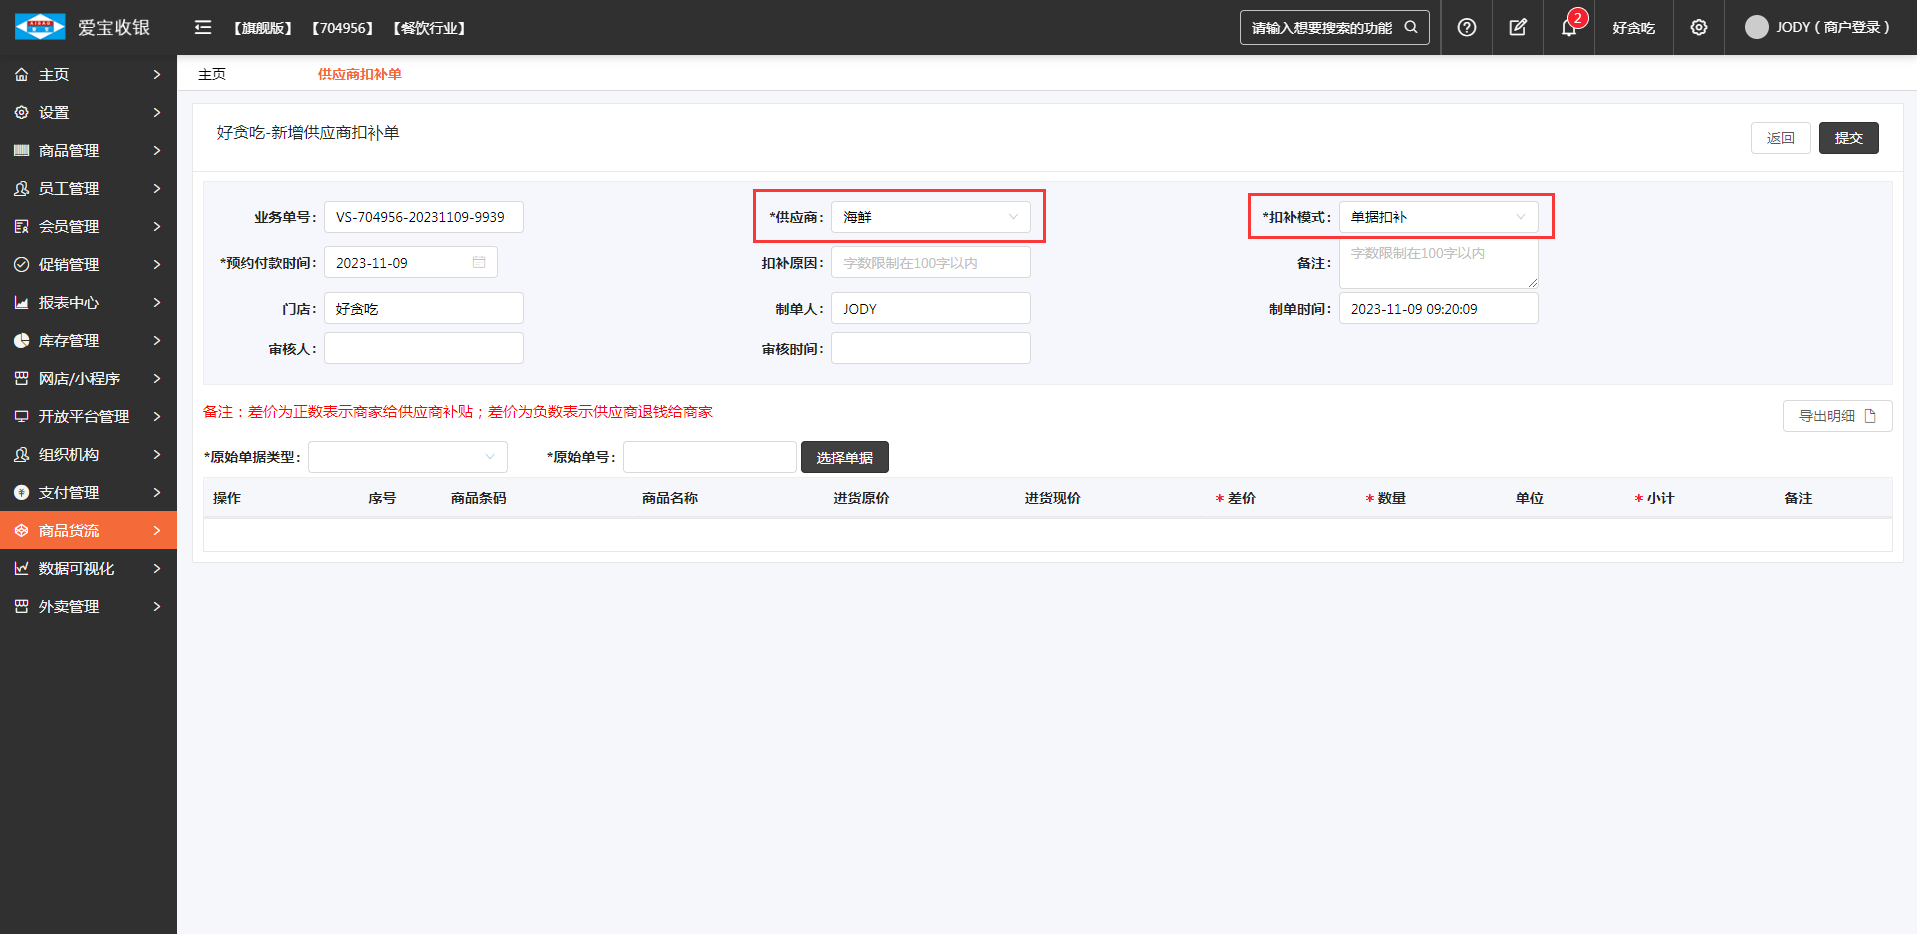Image resolution: width=1917 pixels, height=934 pixels.
Task: Open the 扣补模式 mode dropdown
Action: [1437, 217]
